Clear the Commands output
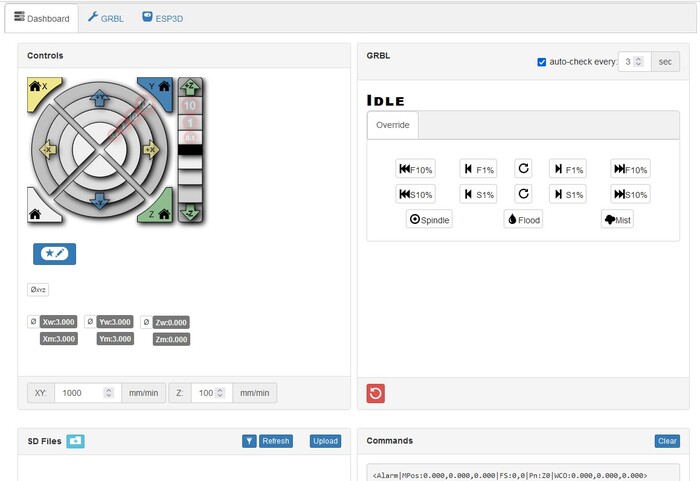Viewport: 700px width, 481px height. tap(667, 441)
